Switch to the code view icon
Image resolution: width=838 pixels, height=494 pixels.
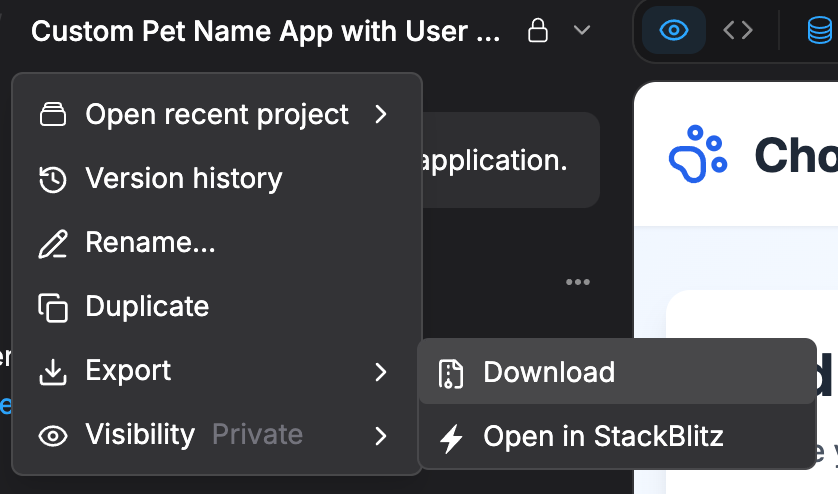pos(738,30)
